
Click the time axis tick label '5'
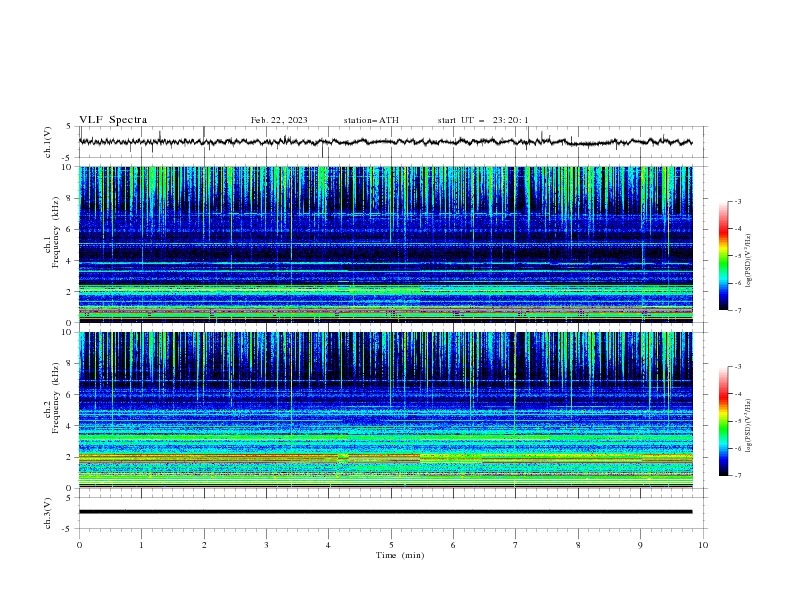391,545
